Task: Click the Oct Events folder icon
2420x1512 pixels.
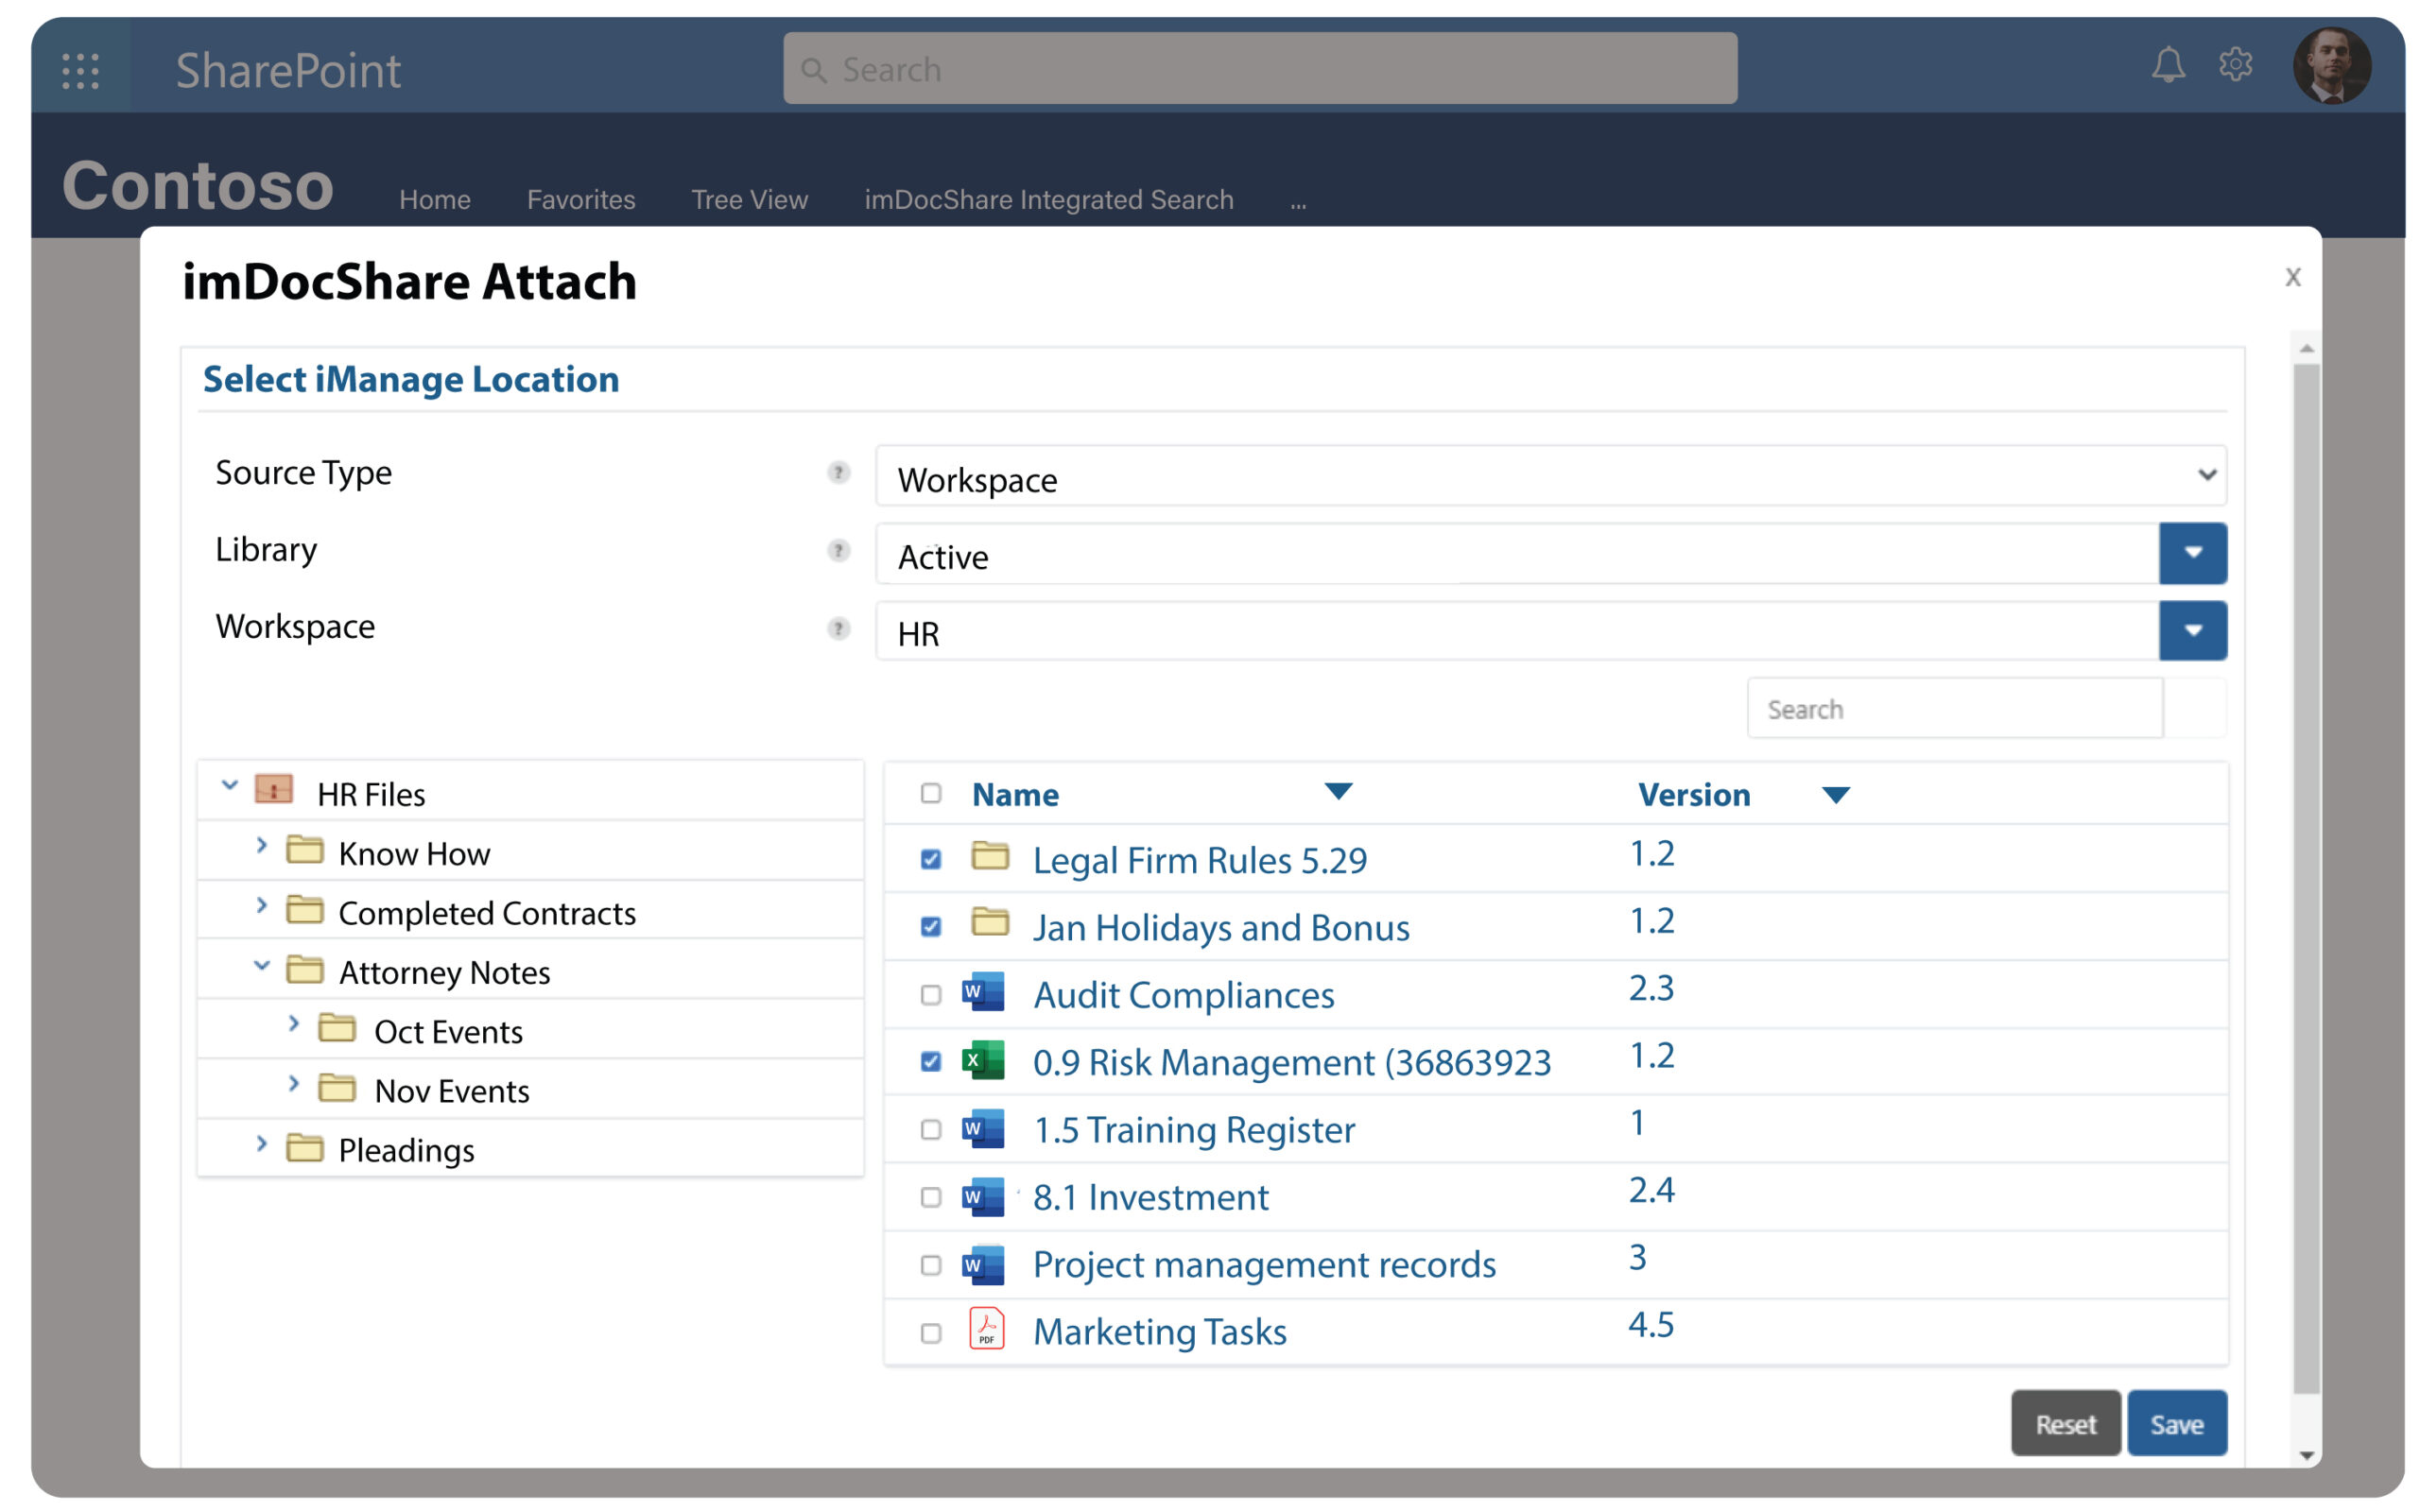Action: click(x=337, y=1028)
